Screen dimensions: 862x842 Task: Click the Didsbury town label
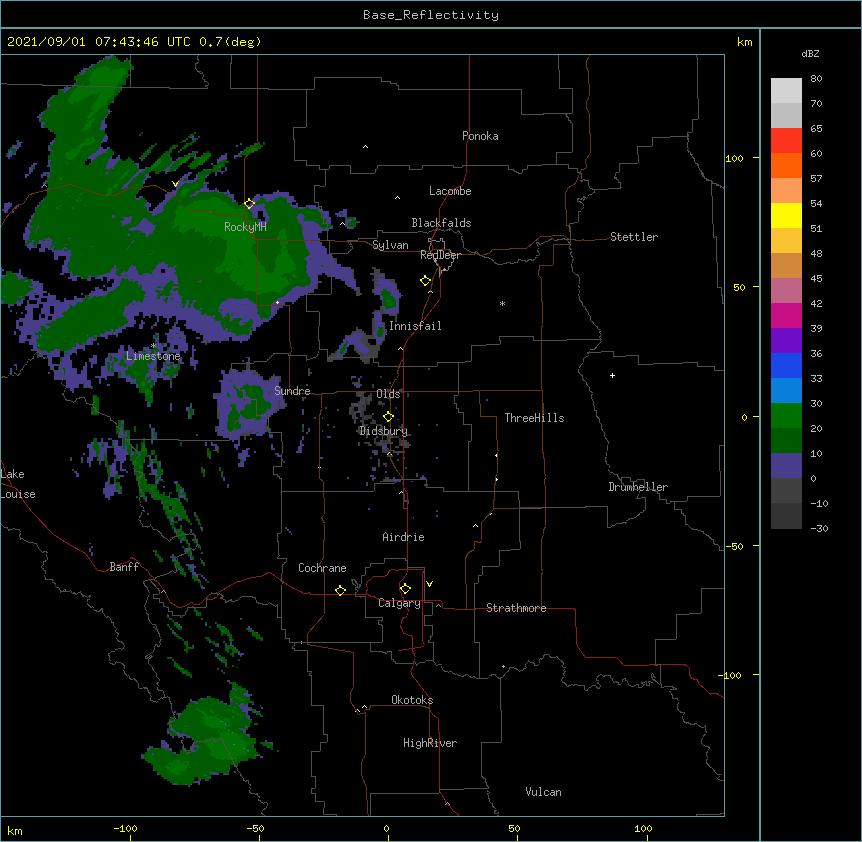click(383, 431)
